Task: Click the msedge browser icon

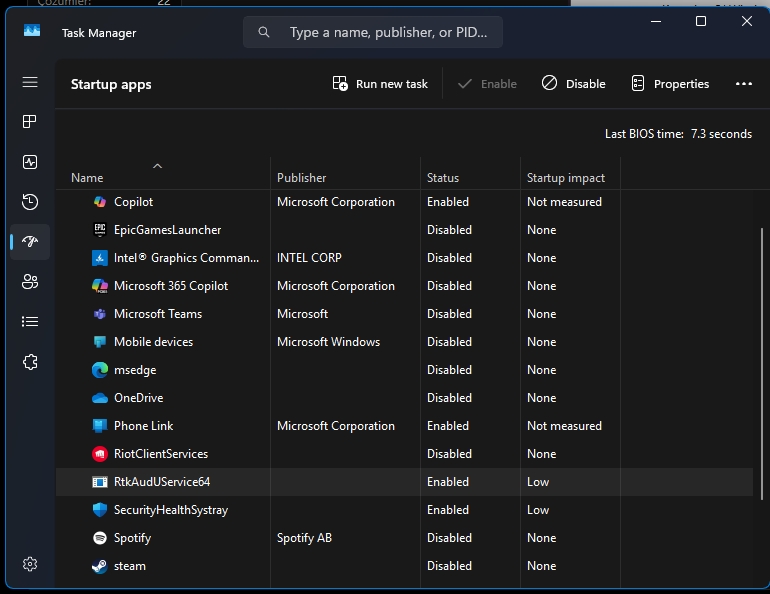Action: pyautogui.click(x=100, y=370)
